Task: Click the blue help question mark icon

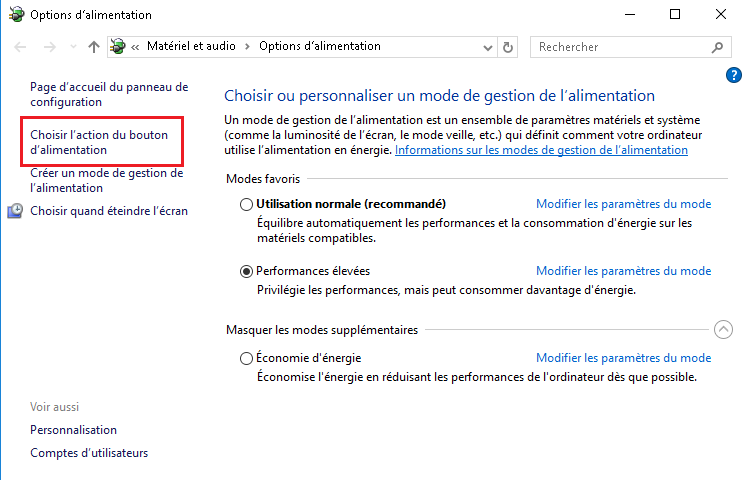Action: tap(734, 75)
